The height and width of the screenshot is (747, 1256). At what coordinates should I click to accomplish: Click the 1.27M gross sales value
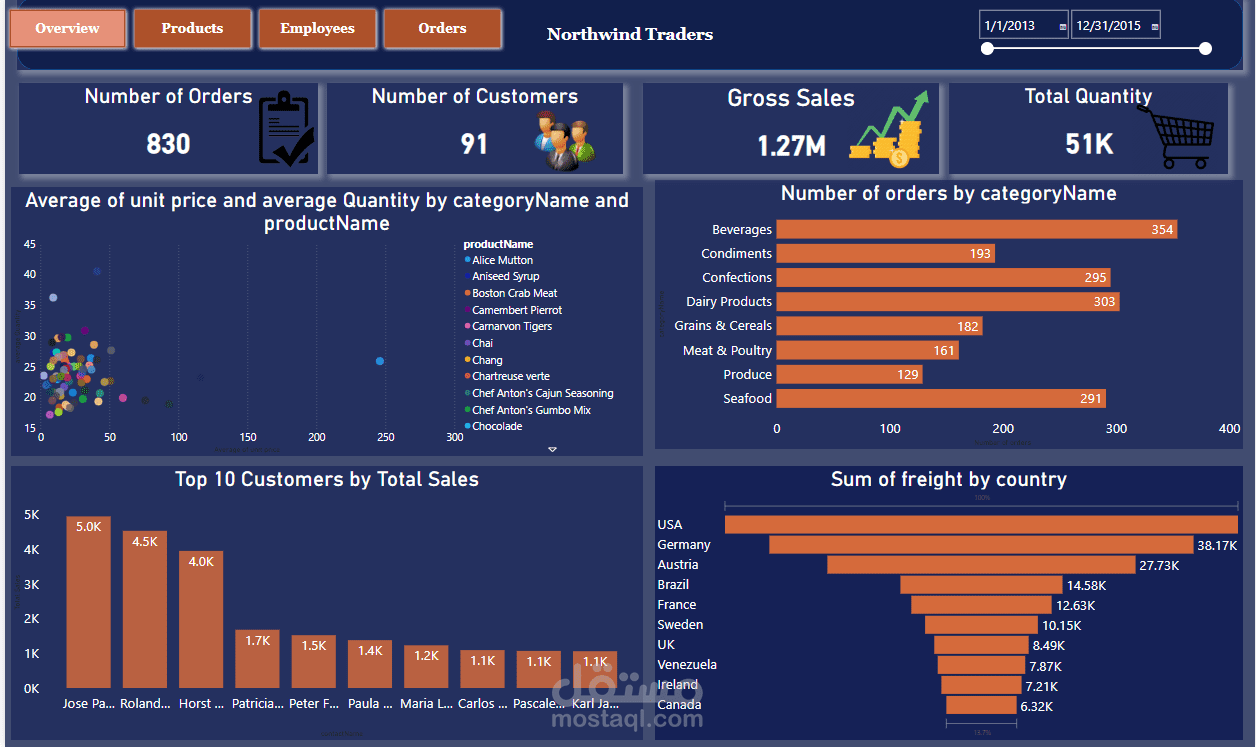(x=791, y=147)
